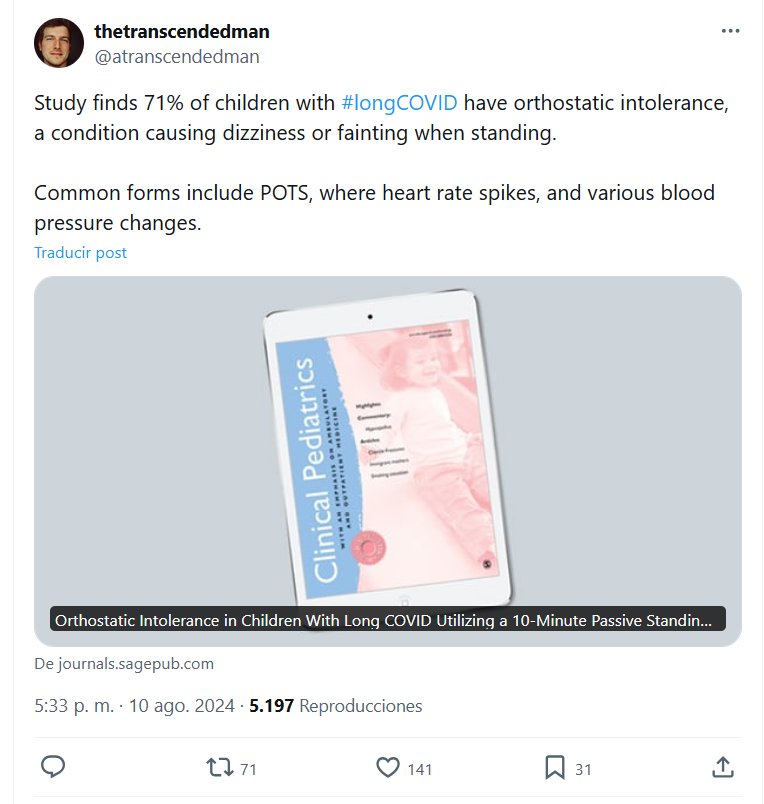Click the bookmark count 31
The width and height of the screenshot is (764, 804).
click(583, 769)
